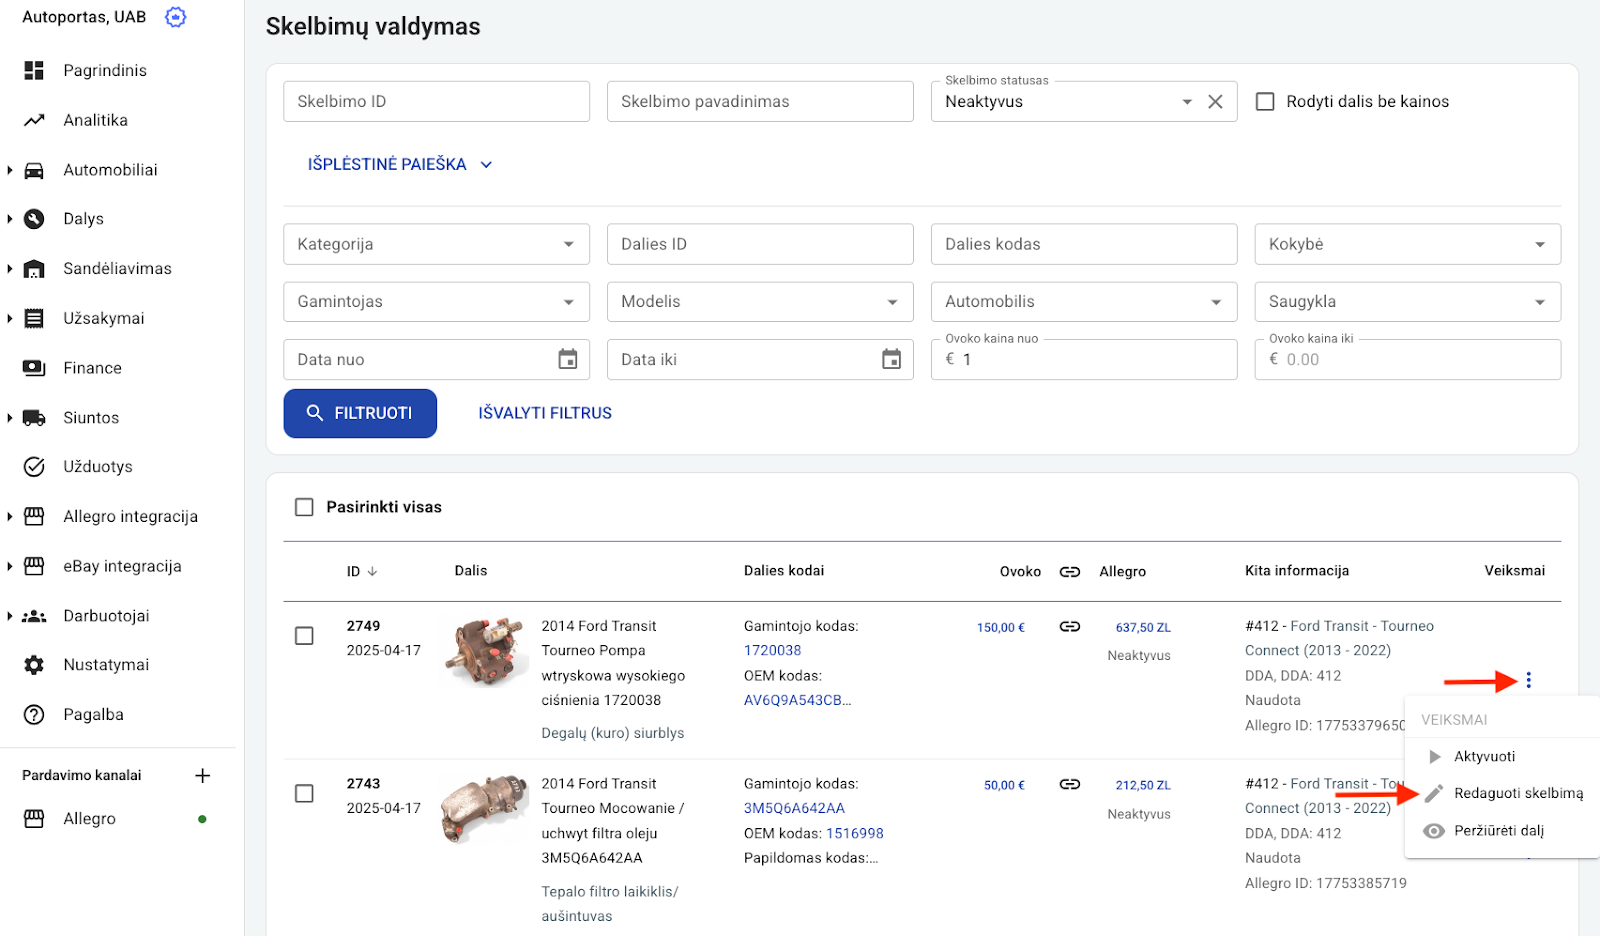Click the plus icon beside Pardavimo kanalai
Screen dimensions: 1600x936
click(202, 776)
